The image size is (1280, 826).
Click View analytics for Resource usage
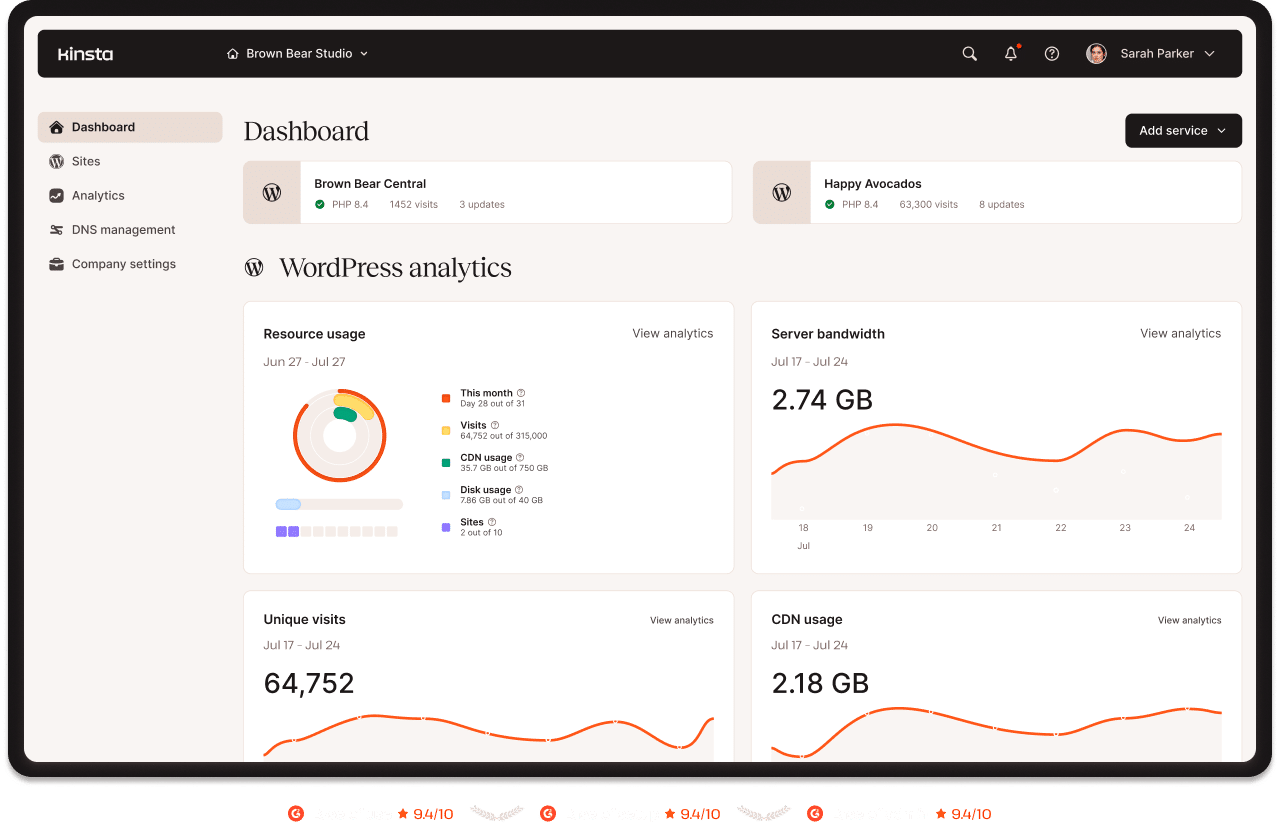[672, 333]
